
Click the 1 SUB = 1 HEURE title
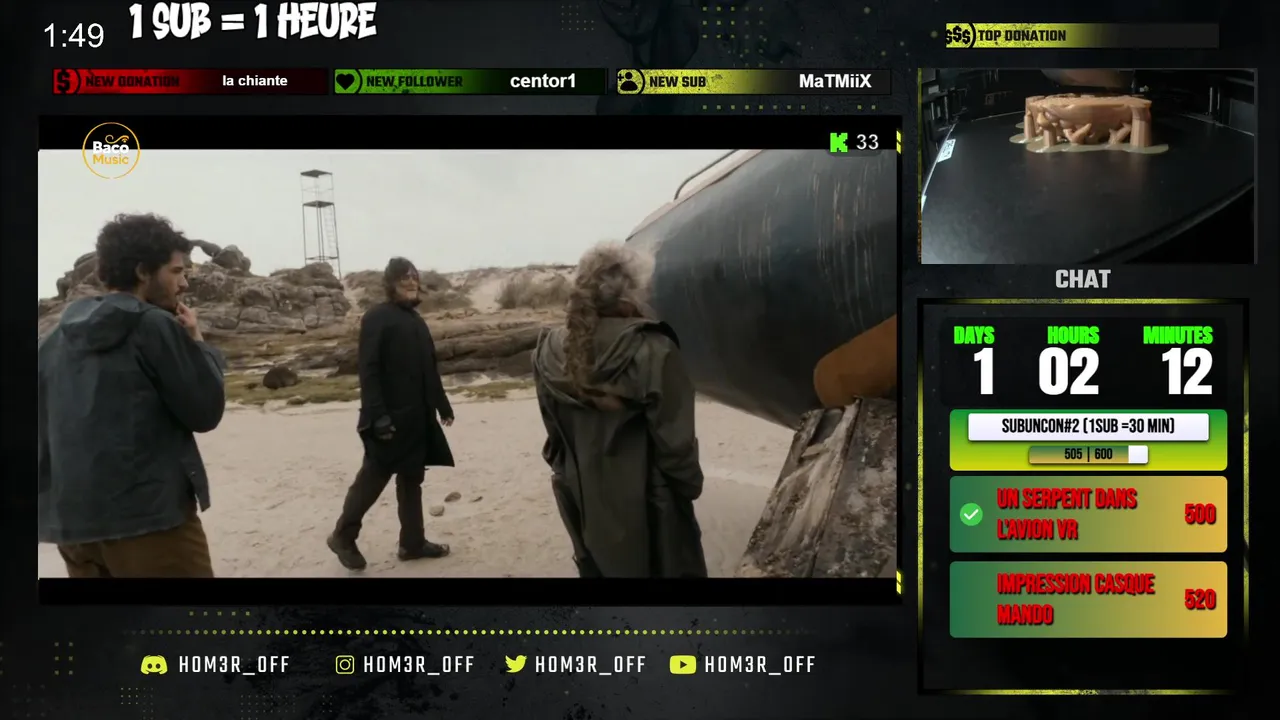253,22
